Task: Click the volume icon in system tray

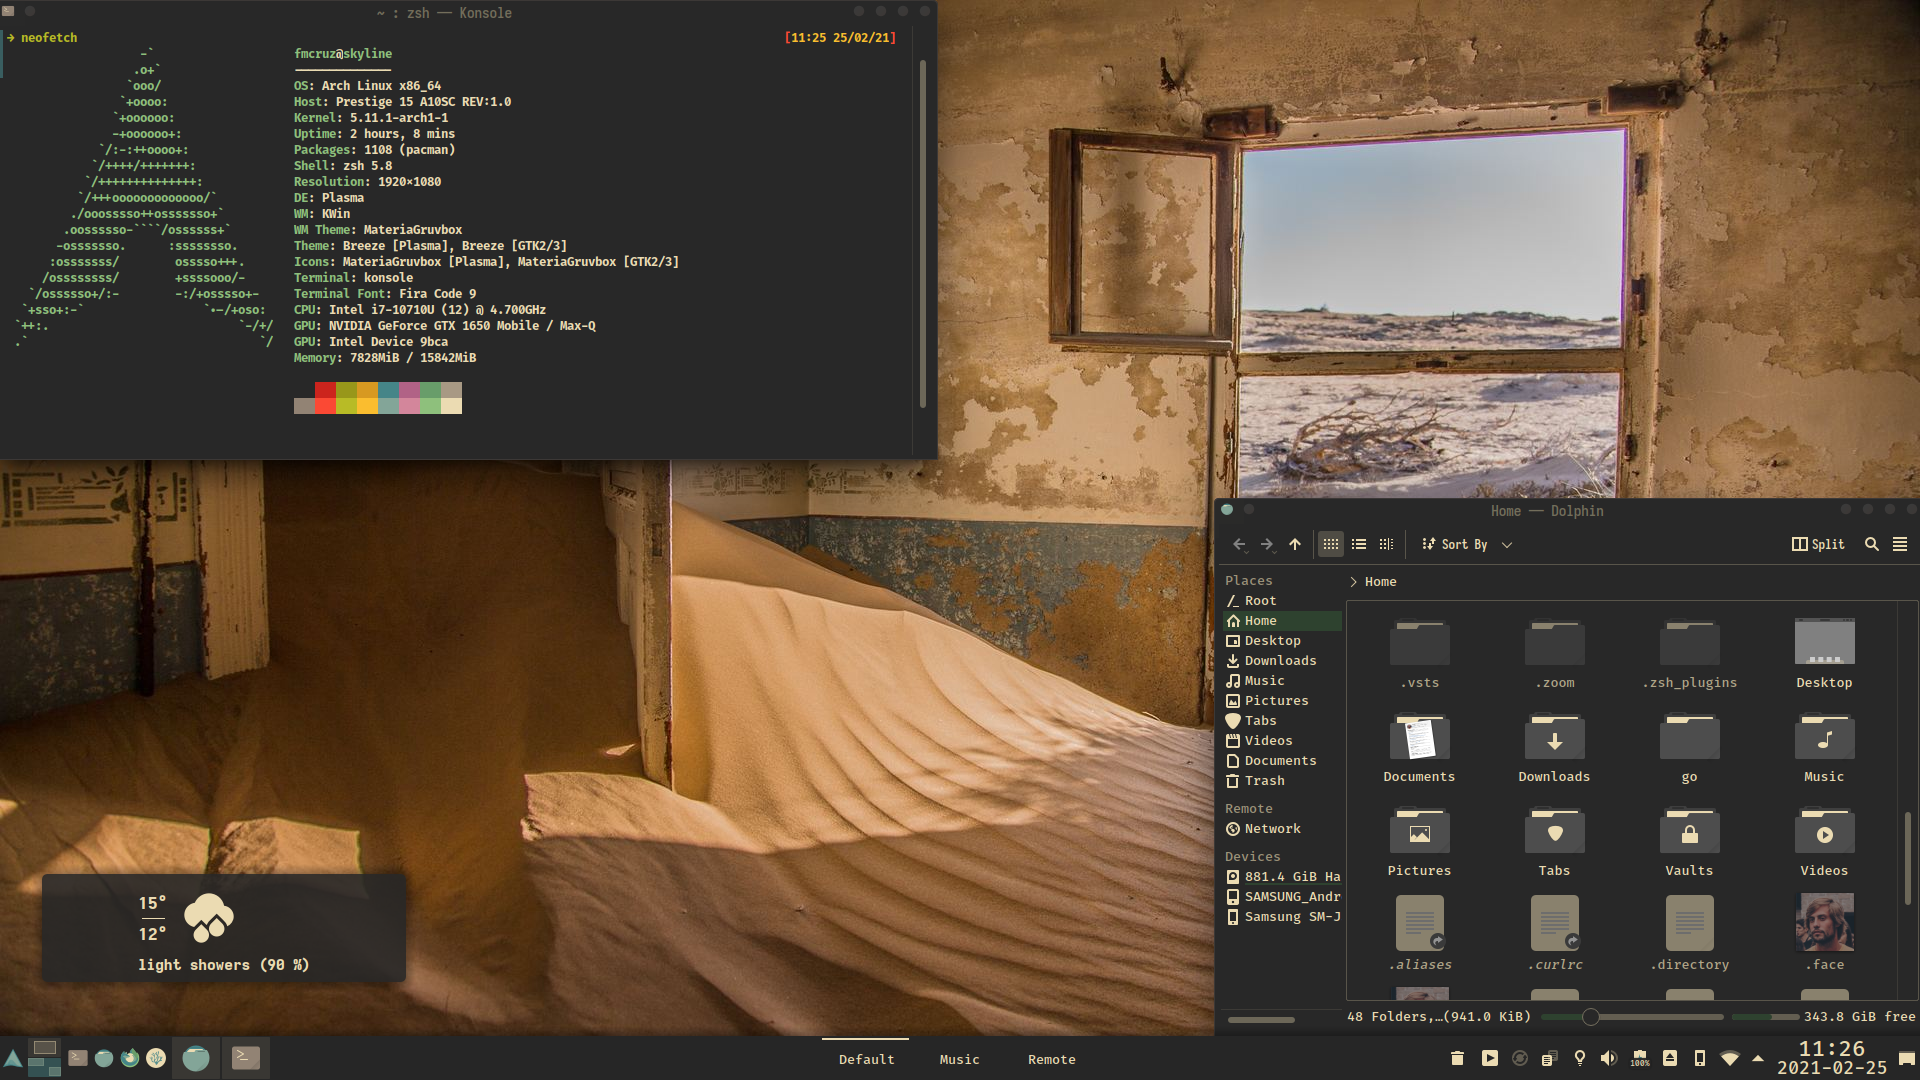Action: tap(1608, 1058)
